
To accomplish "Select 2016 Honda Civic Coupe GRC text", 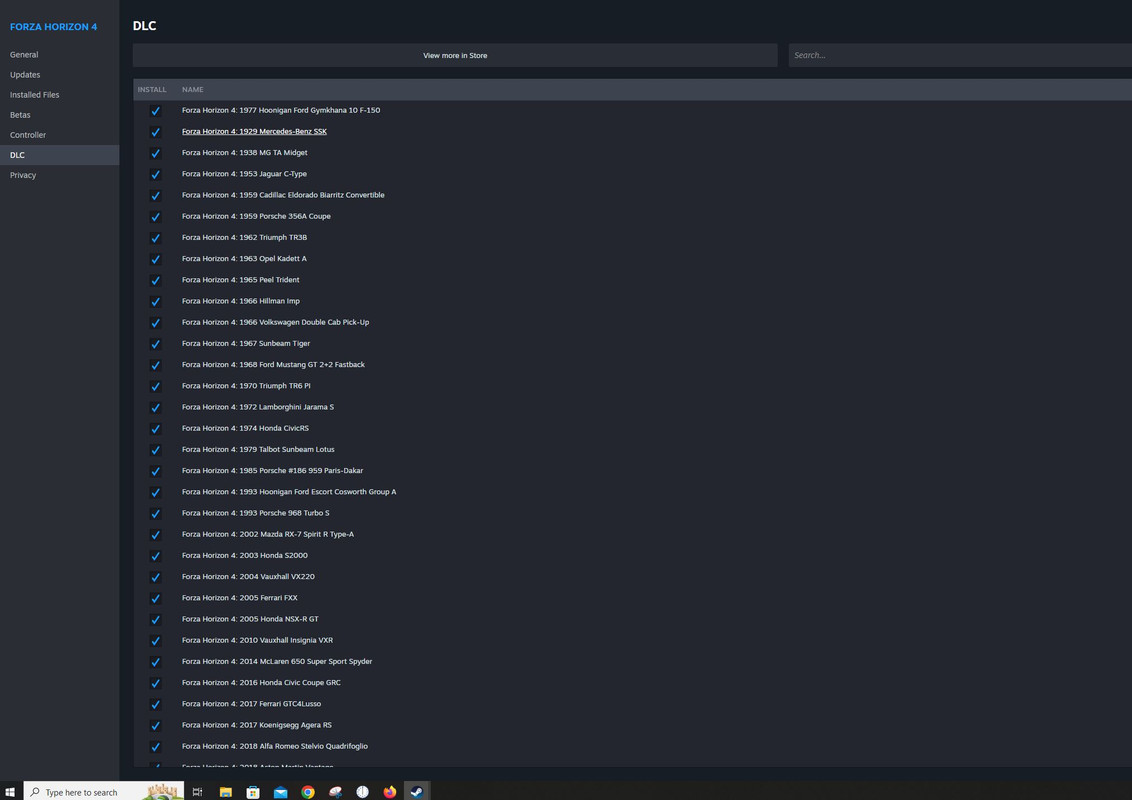I will [261, 682].
